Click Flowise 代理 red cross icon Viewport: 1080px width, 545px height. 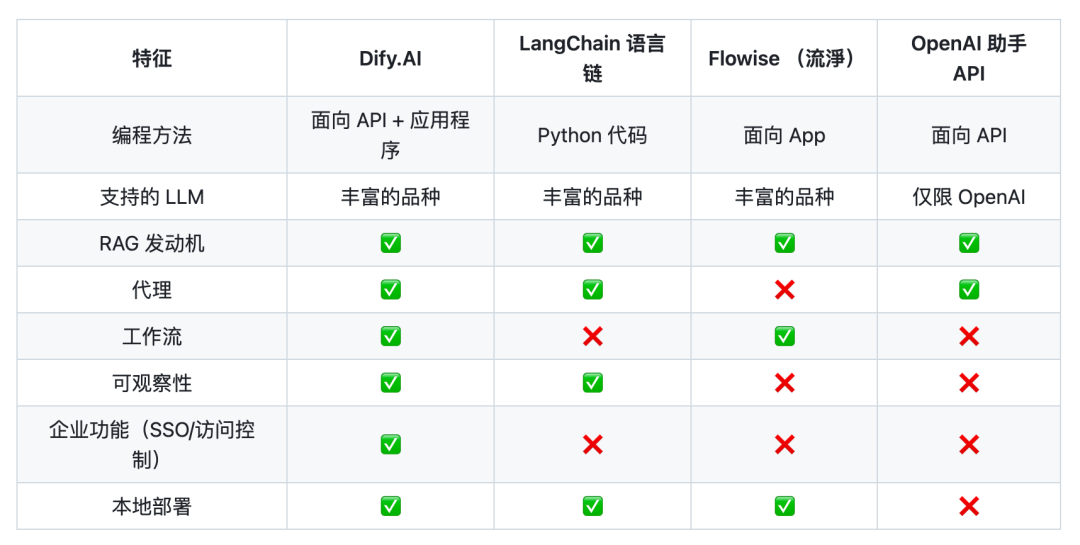coord(785,290)
